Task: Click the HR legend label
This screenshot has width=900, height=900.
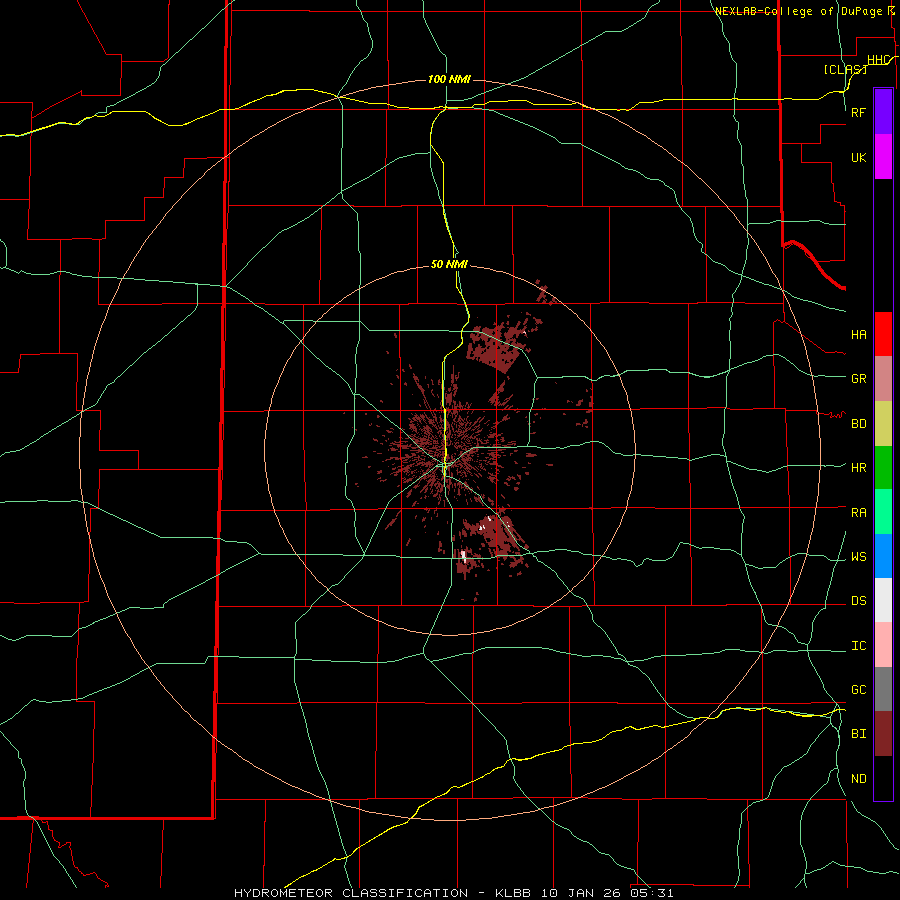Action: [859, 468]
